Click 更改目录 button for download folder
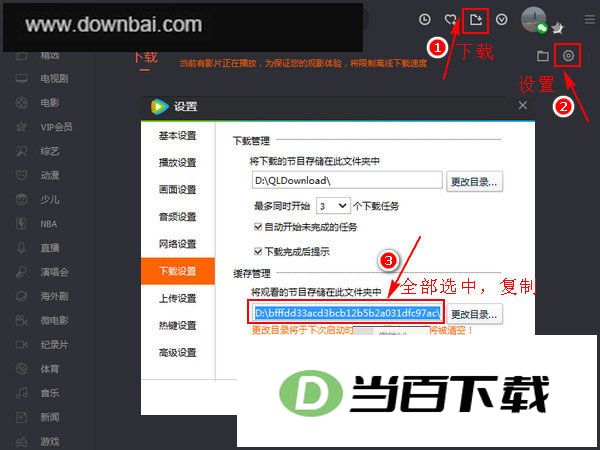This screenshot has width=600, height=450. [x=474, y=182]
